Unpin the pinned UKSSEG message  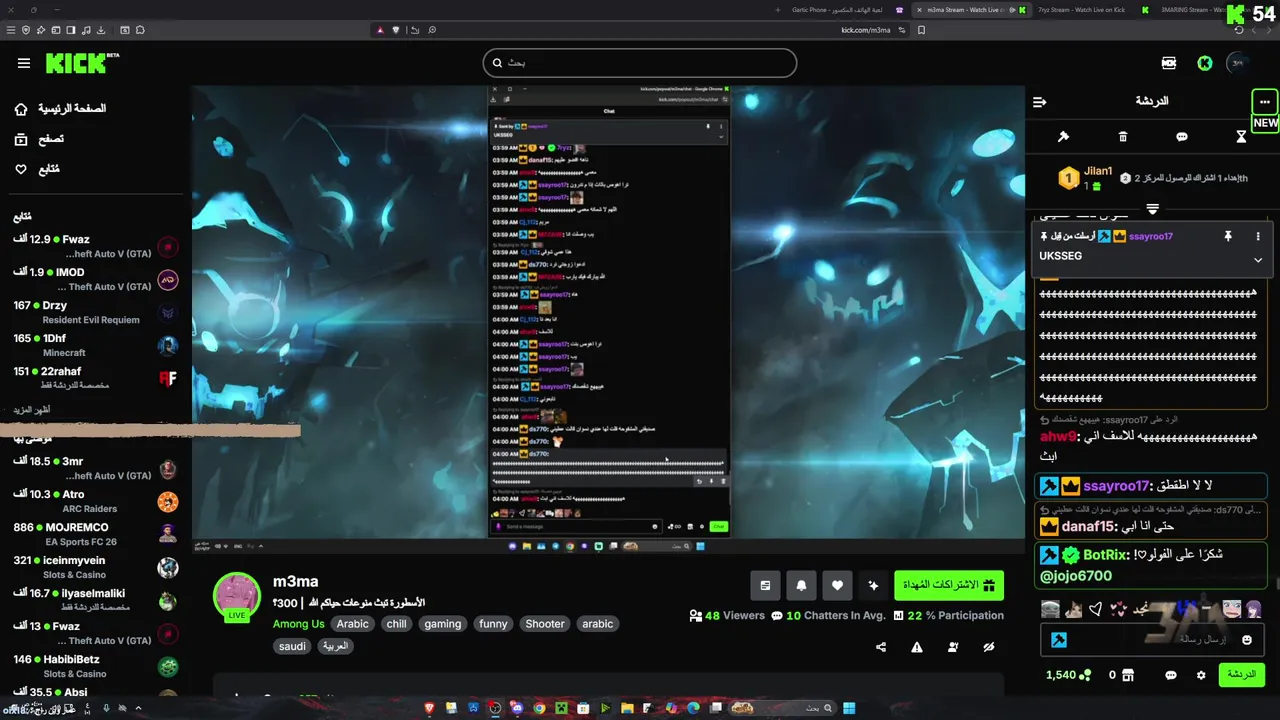[x=1228, y=236]
